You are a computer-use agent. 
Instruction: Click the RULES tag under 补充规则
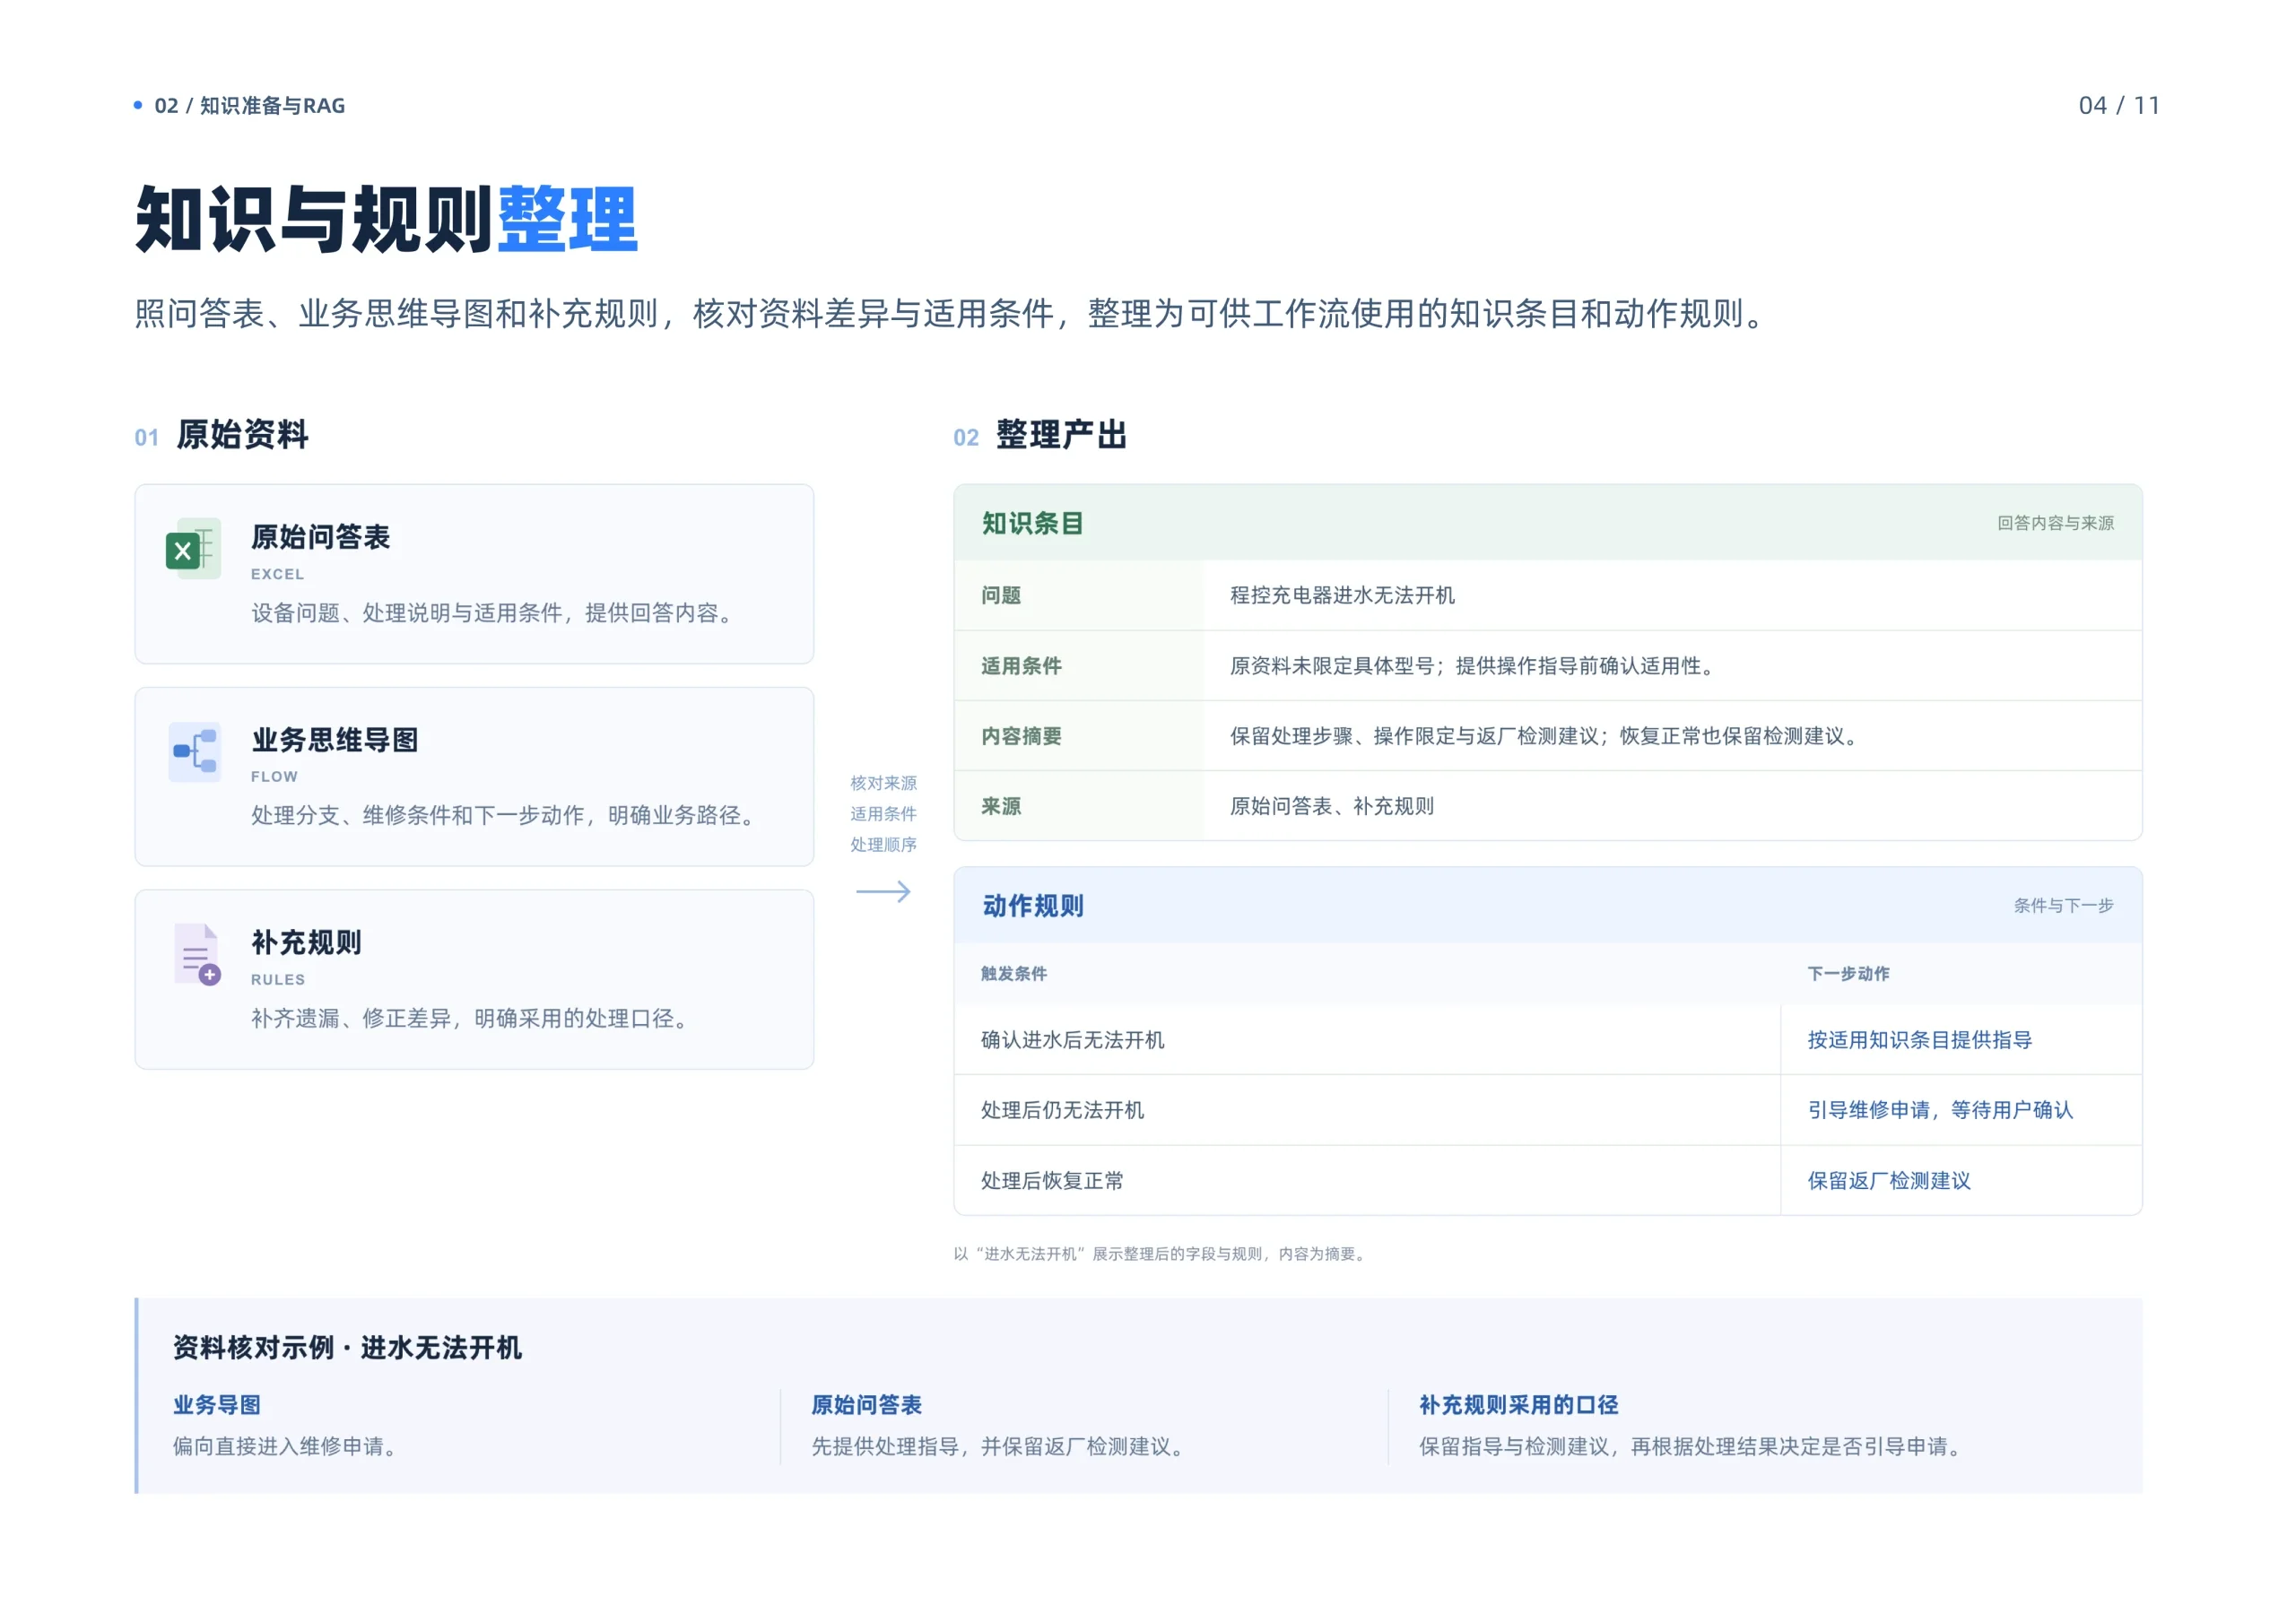point(277,979)
